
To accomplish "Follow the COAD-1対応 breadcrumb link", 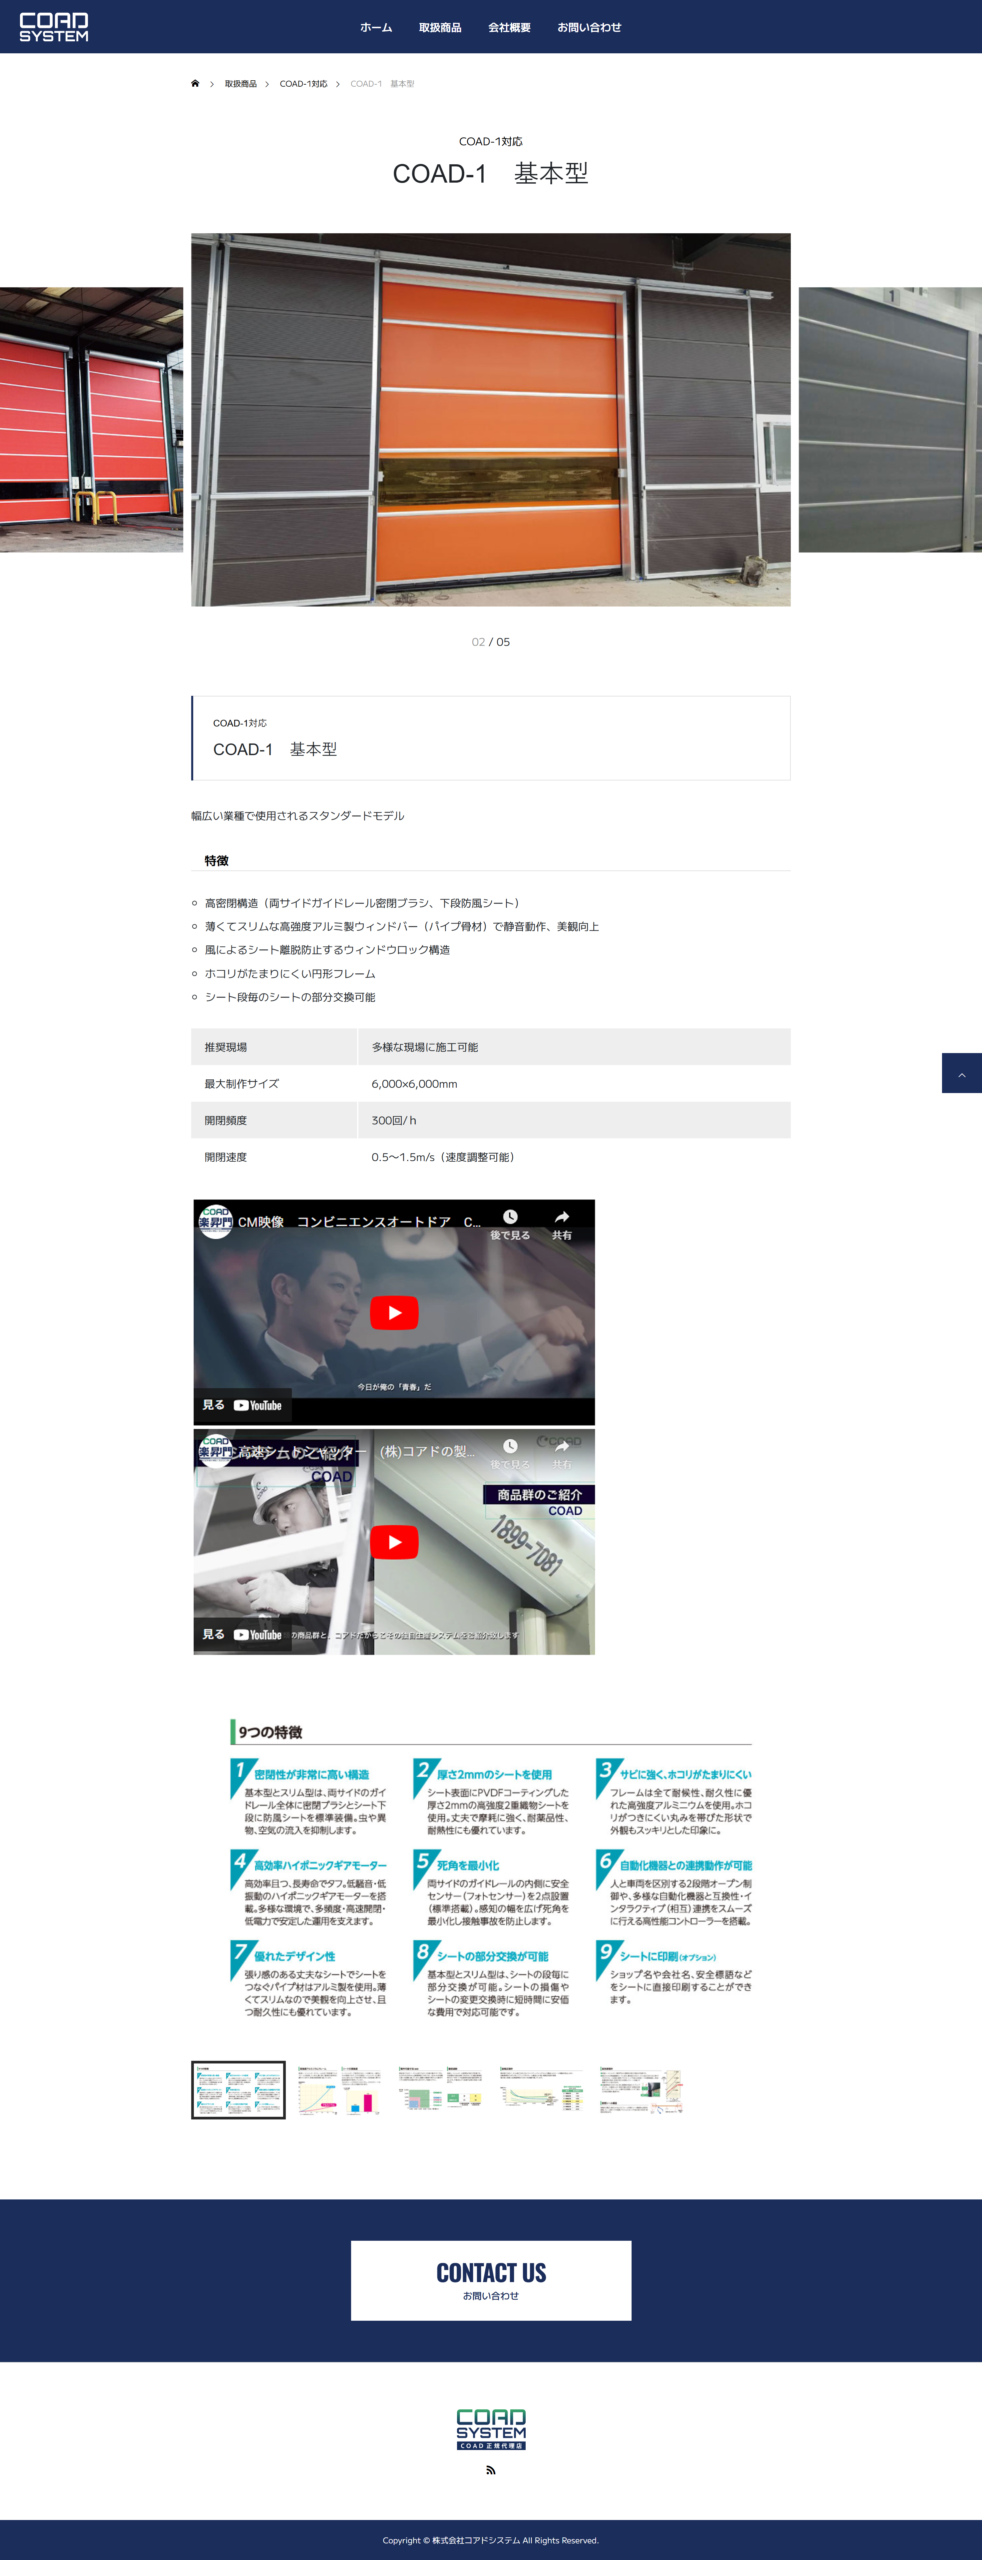I will click(303, 84).
